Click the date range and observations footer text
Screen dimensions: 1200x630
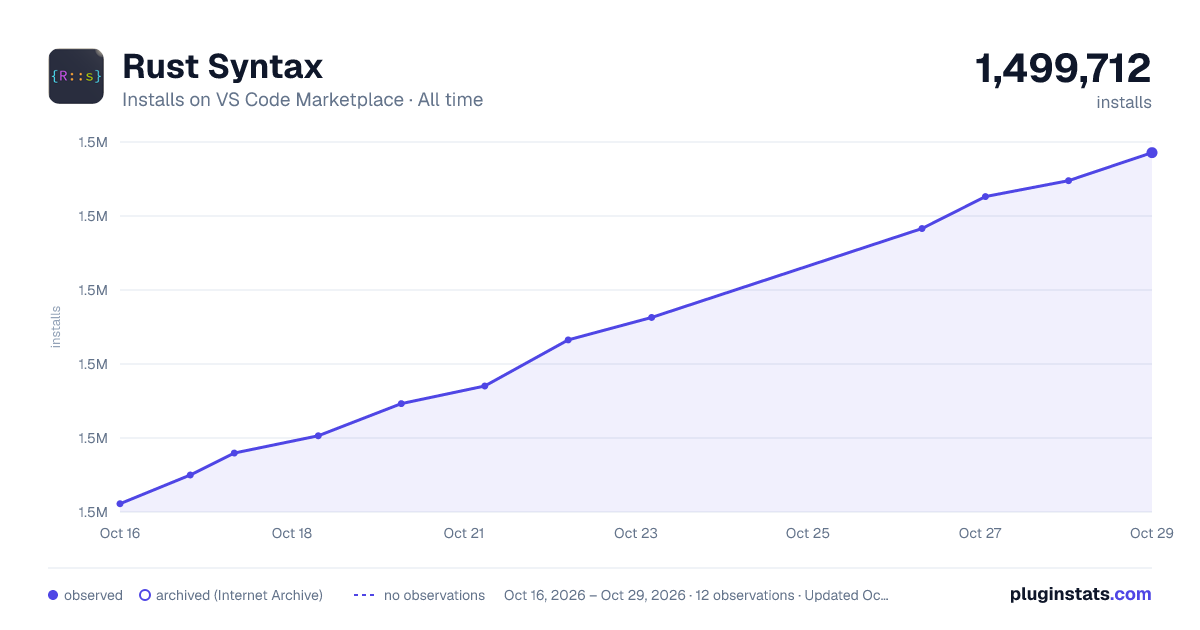pyautogui.click(x=696, y=595)
